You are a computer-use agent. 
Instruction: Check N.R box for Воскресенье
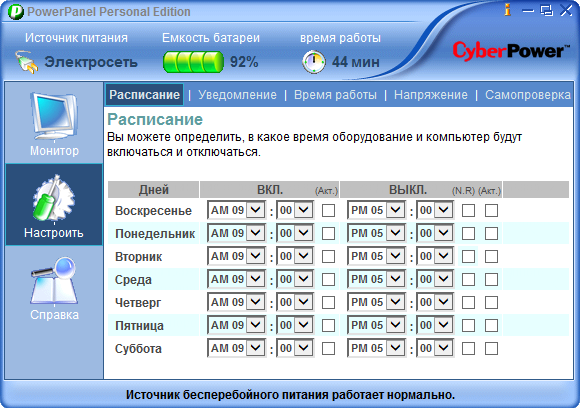tap(468, 210)
